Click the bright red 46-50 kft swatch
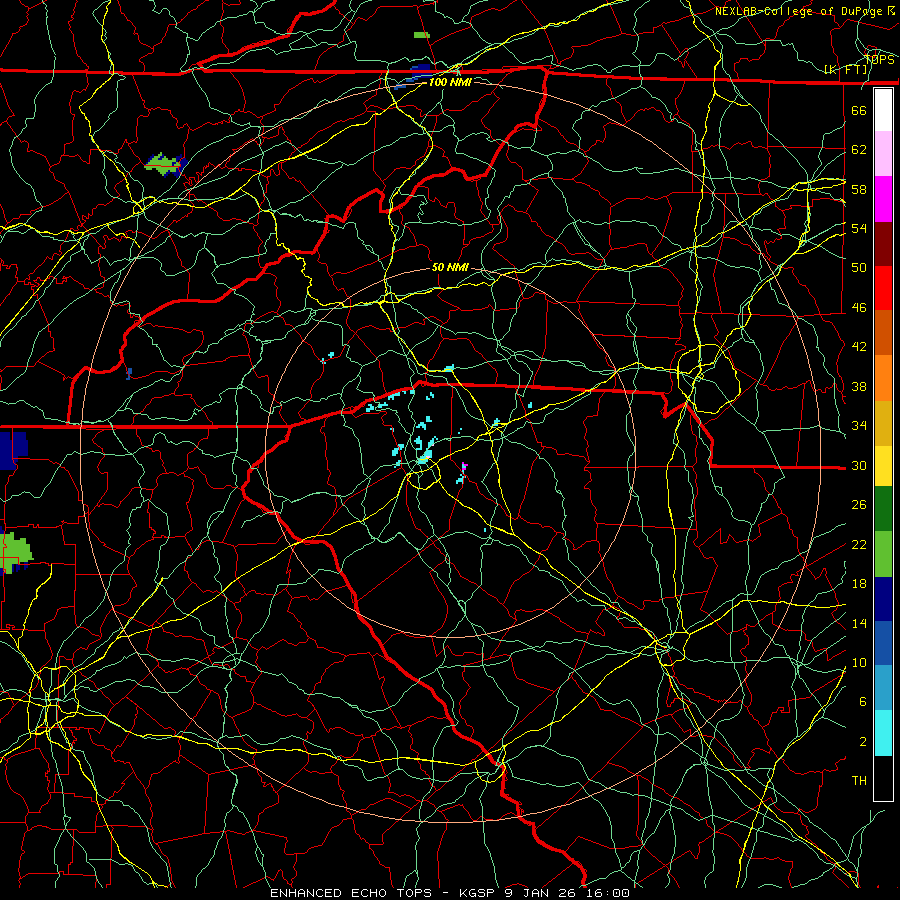This screenshot has height=900, width=900. [883, 288]
